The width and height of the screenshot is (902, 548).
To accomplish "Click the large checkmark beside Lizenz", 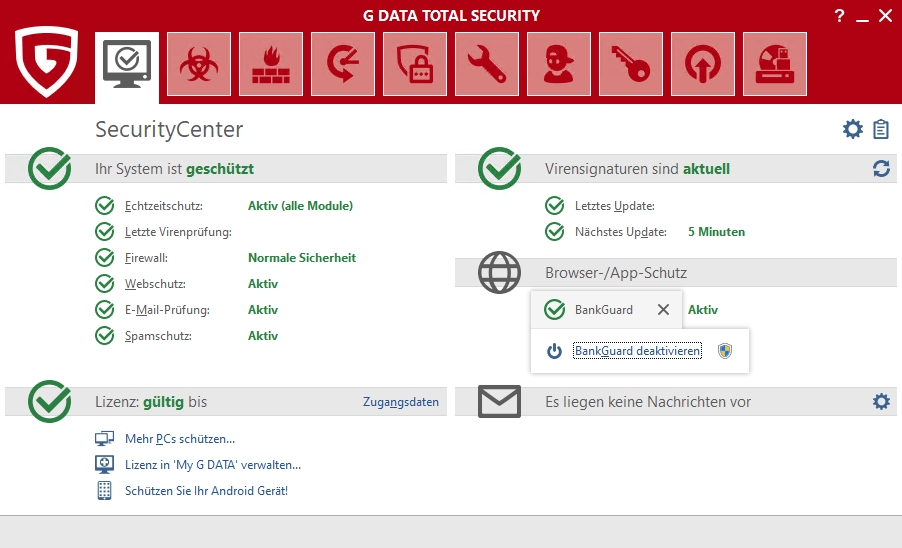I will click(49, 401).
